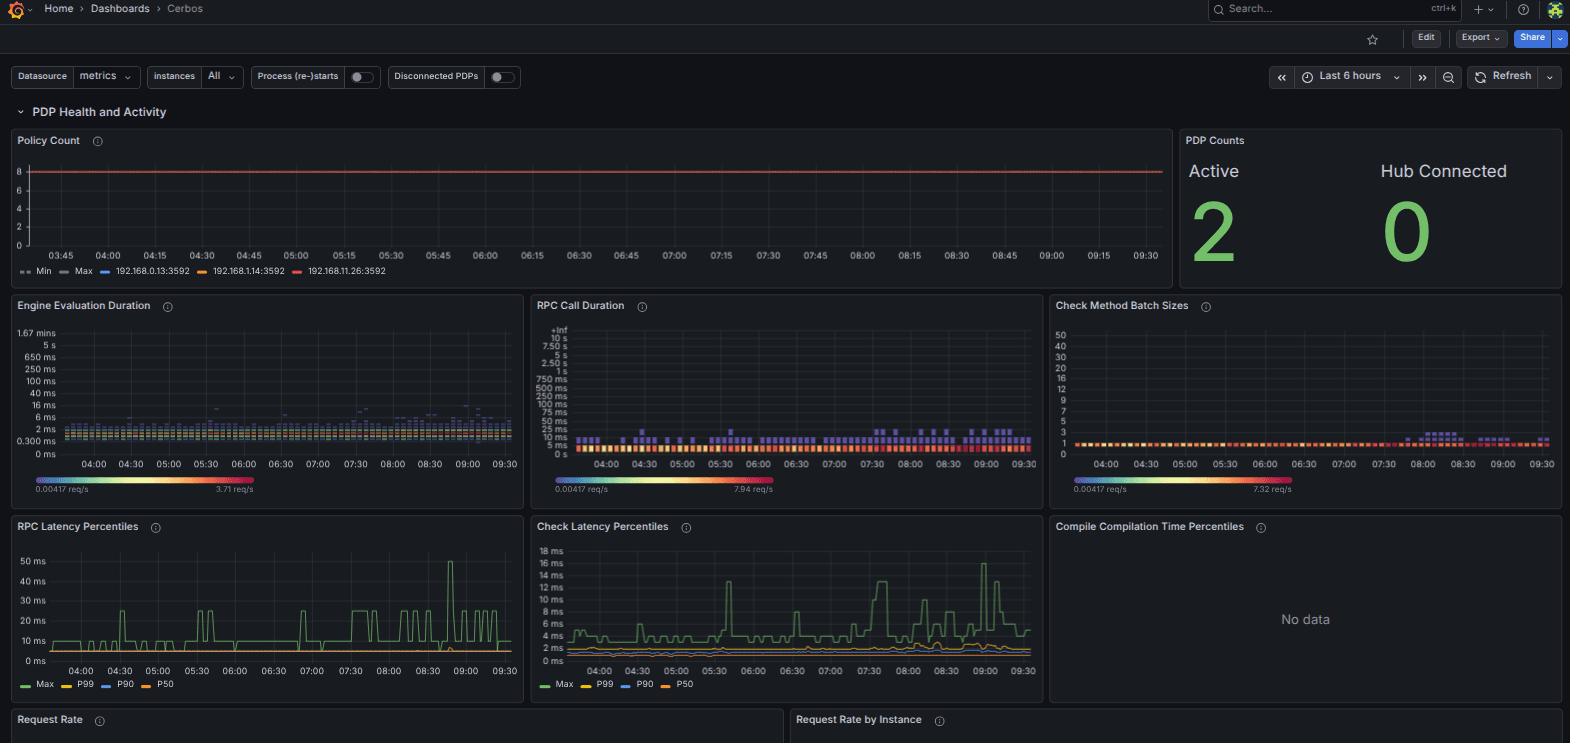Click the Cerbos breadcrumb
This screenshot has height=743, width=1570.
coord(185,9)
